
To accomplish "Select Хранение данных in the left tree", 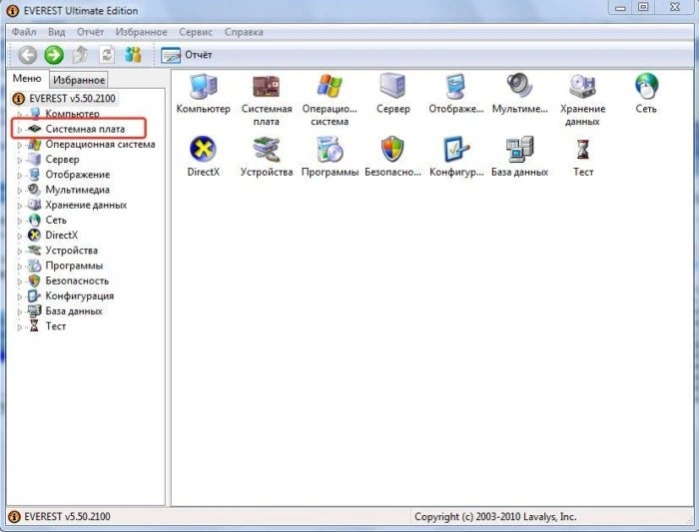I will coord(86,205).
